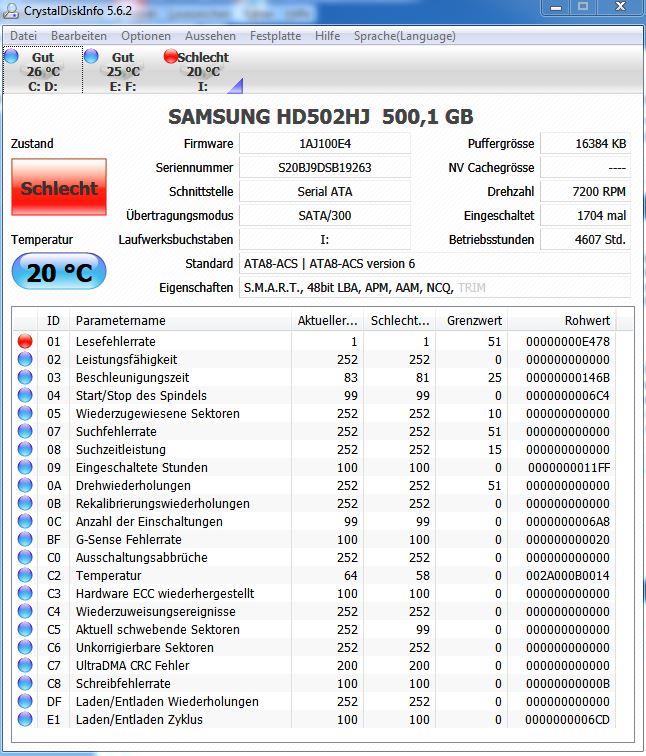The image size is (646, 756).
Task: Click the status icon for Wiederzugewiesene Sektoren
Action: tap(25, 413)
